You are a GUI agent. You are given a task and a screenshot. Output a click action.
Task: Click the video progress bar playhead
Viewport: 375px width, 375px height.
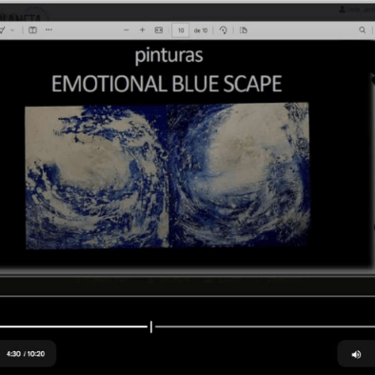pos(151,327)
